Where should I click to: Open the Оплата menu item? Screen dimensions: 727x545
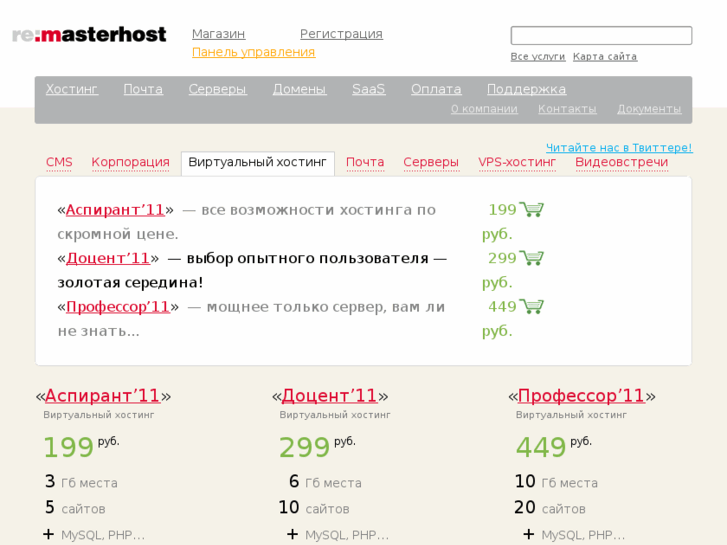pos(436,89)
